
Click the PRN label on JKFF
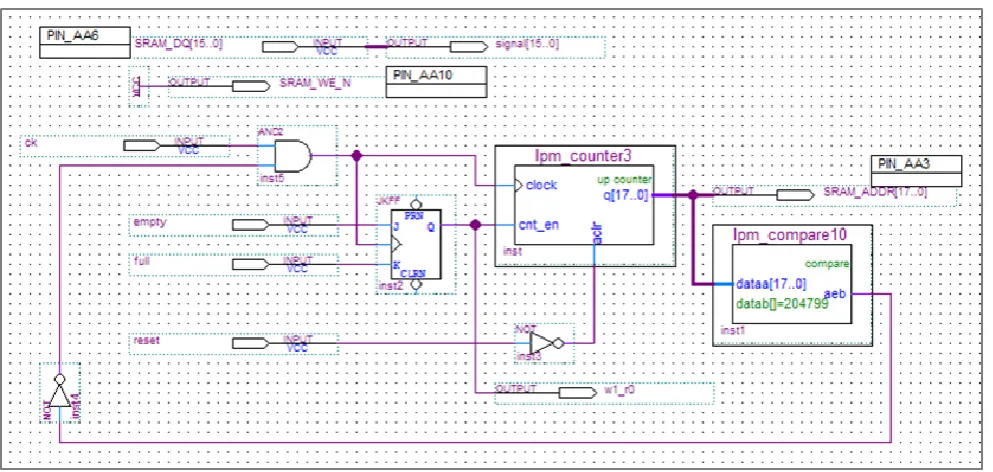tap(415, 217)
